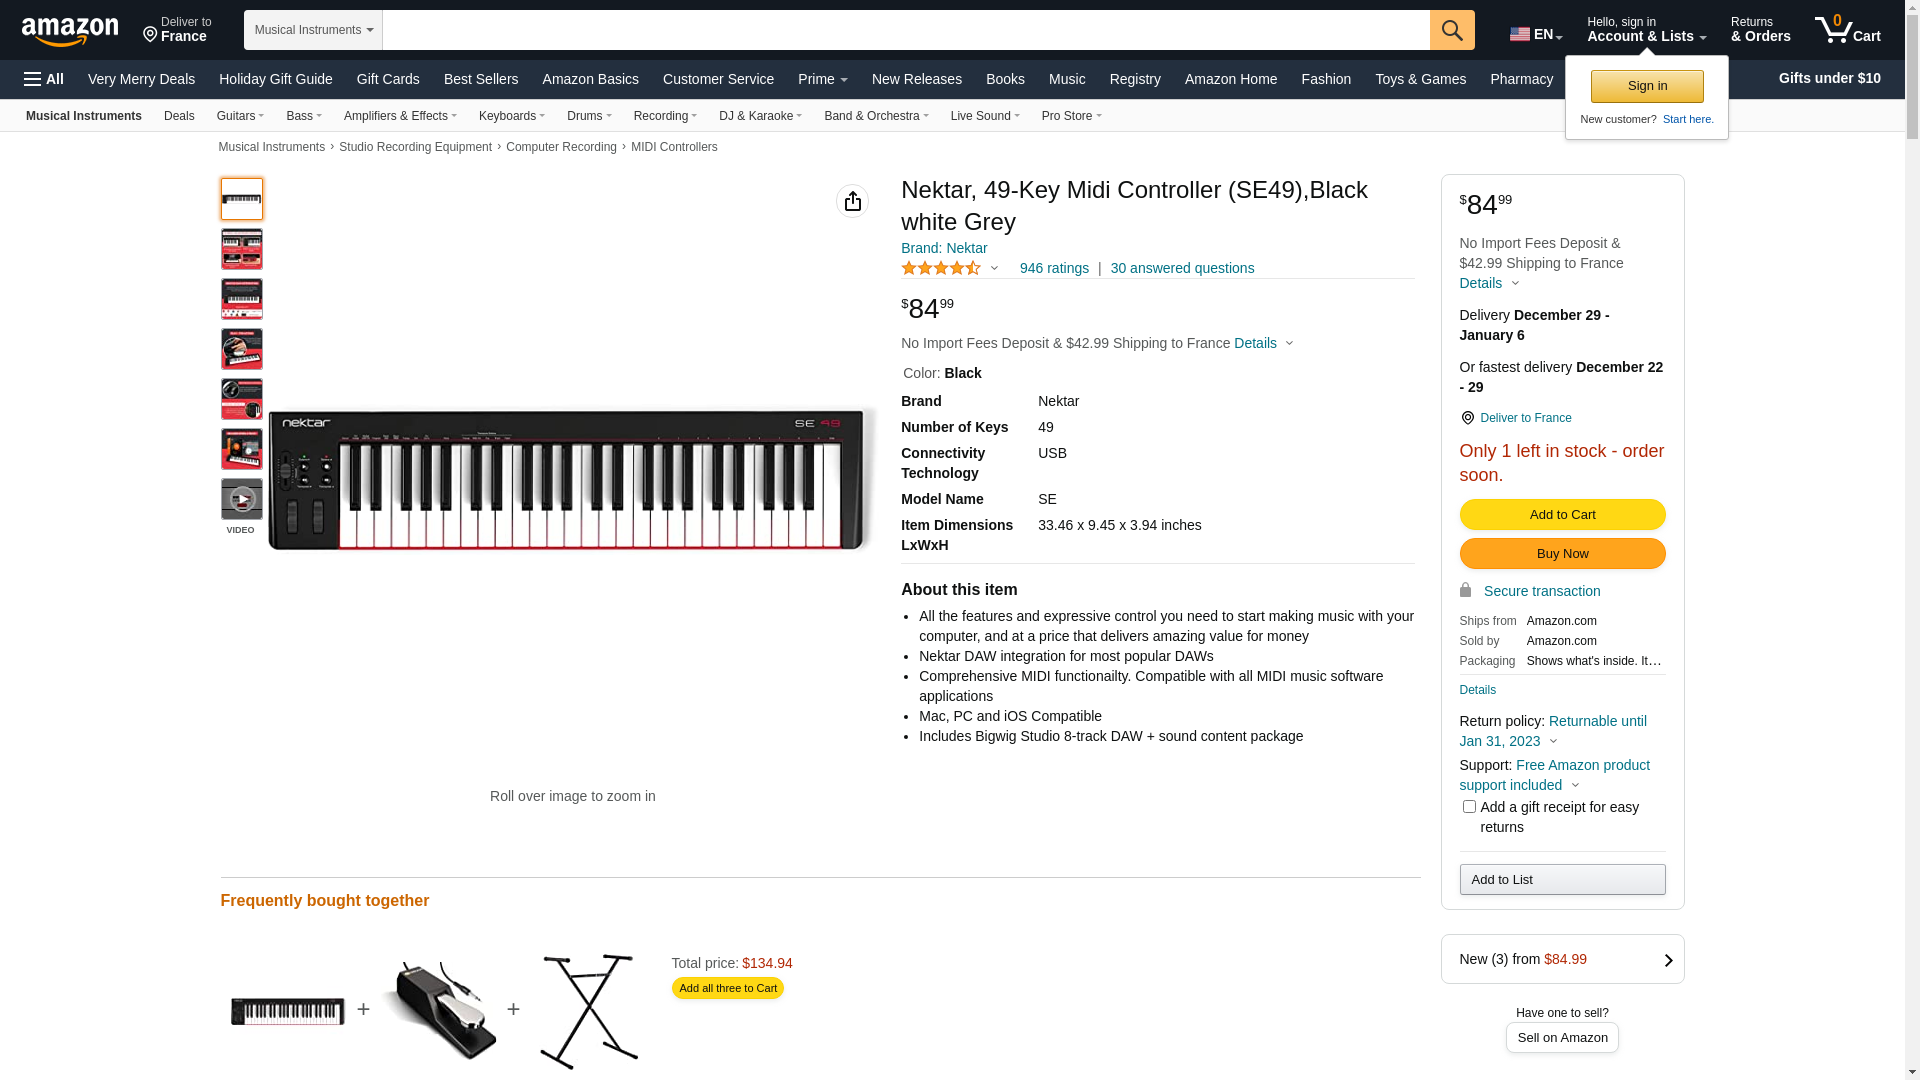
Task: Open the Musical Instruments search category dropdown
Action: click(x=313, y=30)
